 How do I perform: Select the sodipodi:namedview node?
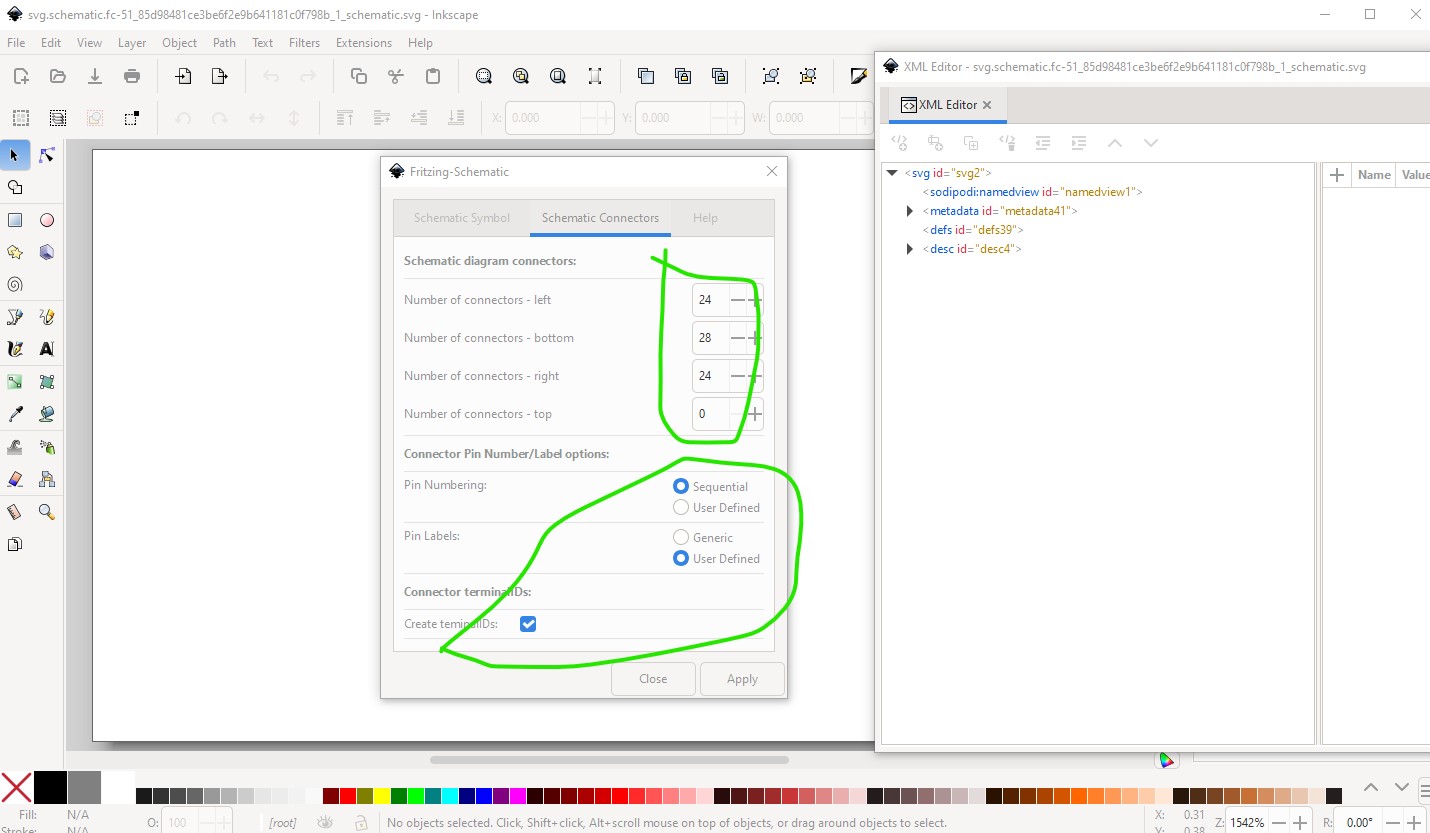coord(1033,192)
